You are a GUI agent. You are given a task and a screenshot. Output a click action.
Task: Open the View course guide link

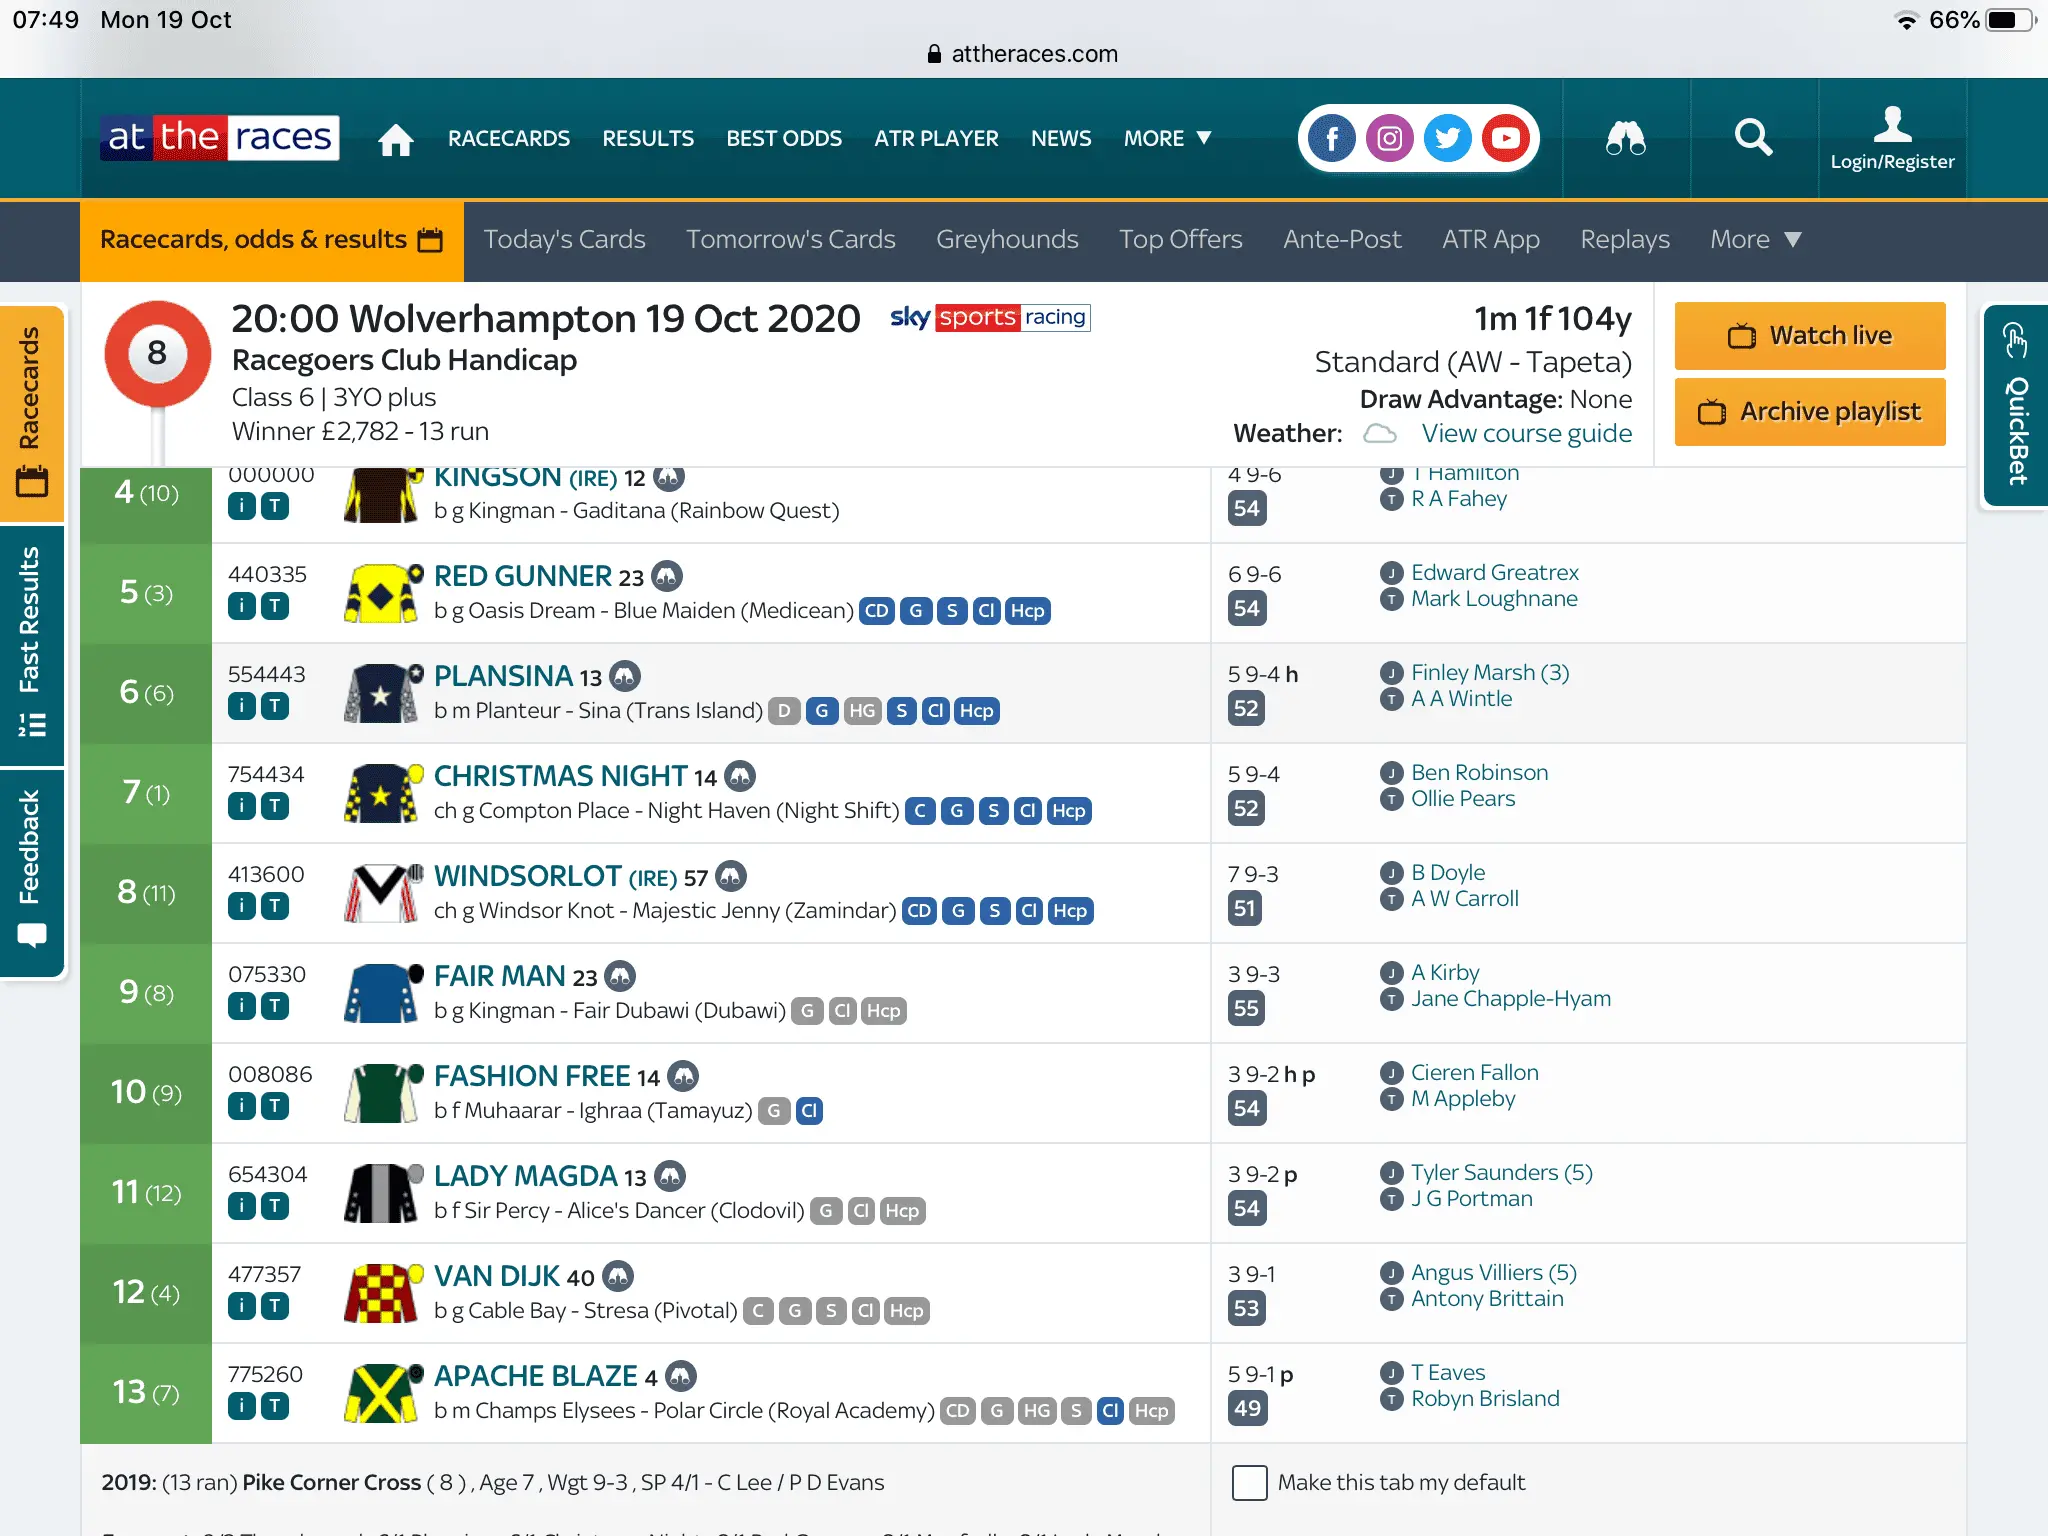coord(1526,433)
